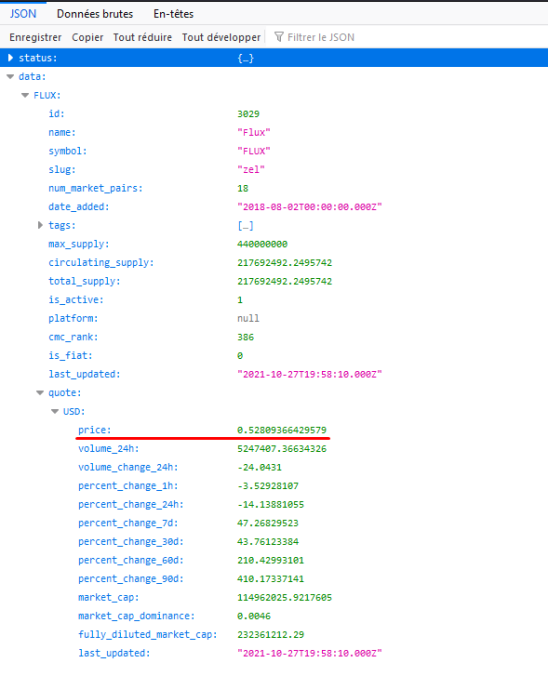Select the platform null value
The height and width of the screenshot is (676, 548).
[x=248, y=319]
